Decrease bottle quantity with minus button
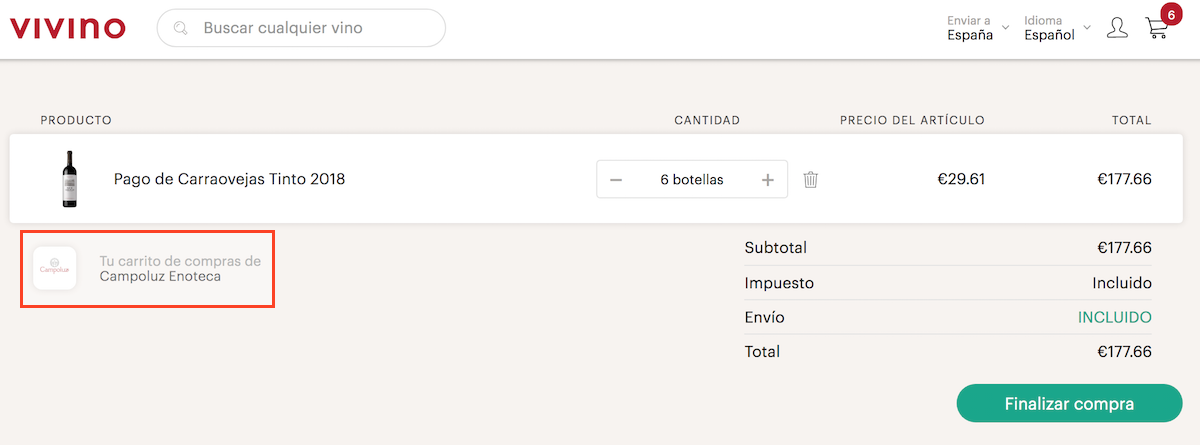1200x445 pixels. [x=616, y=180]
